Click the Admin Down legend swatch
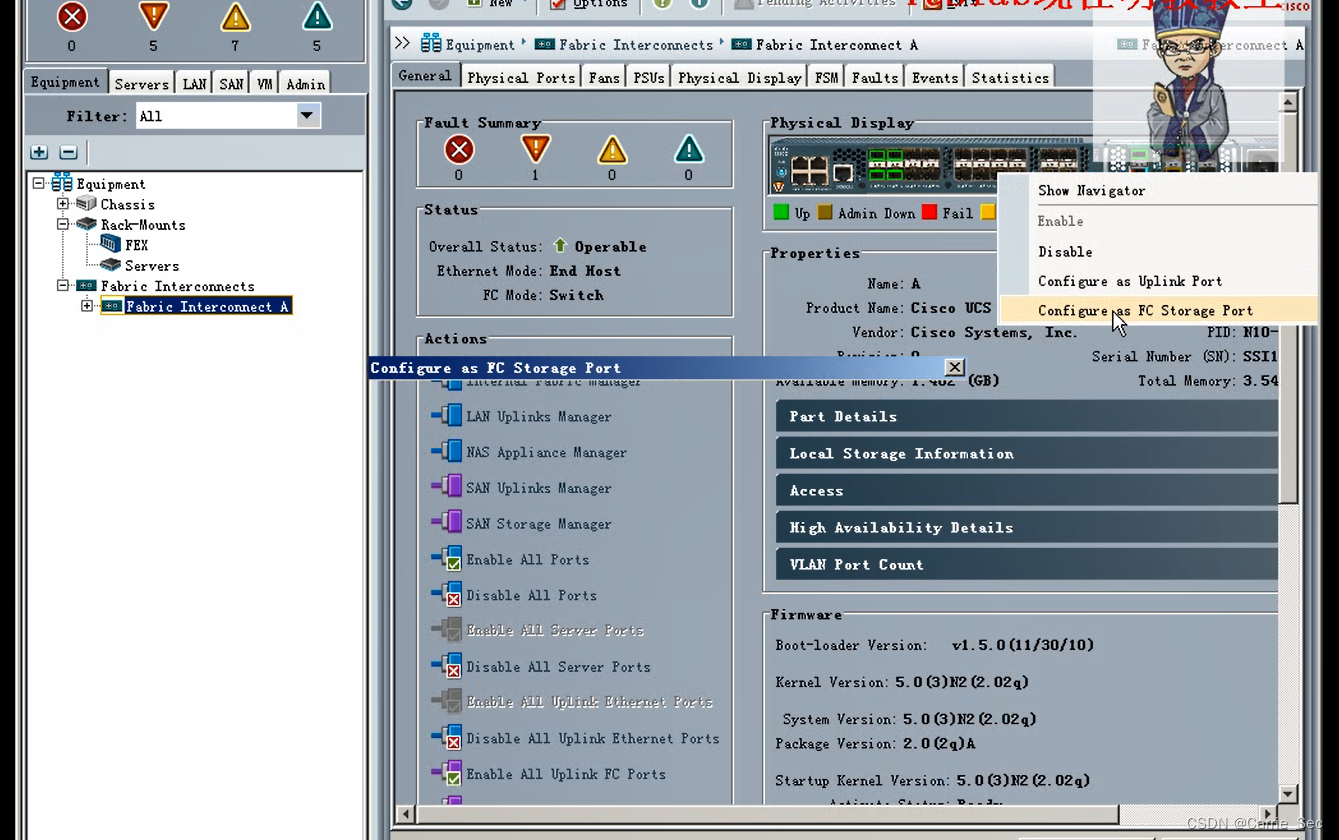 825,212
